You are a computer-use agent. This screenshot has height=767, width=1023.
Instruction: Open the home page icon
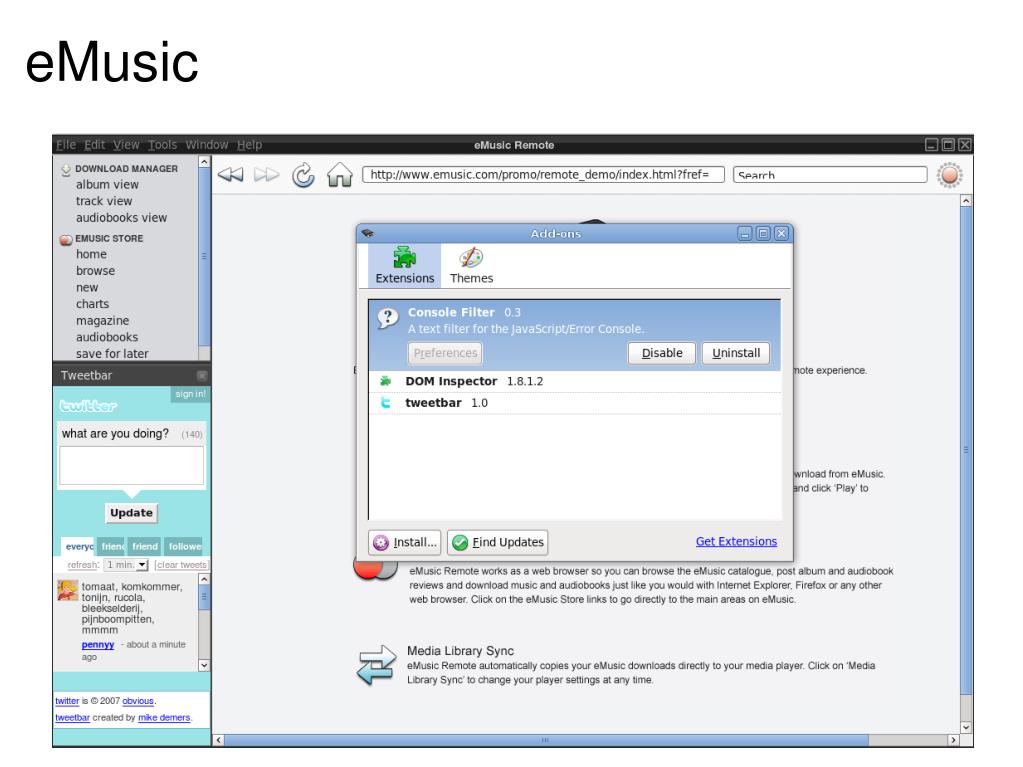coord(340,175)
